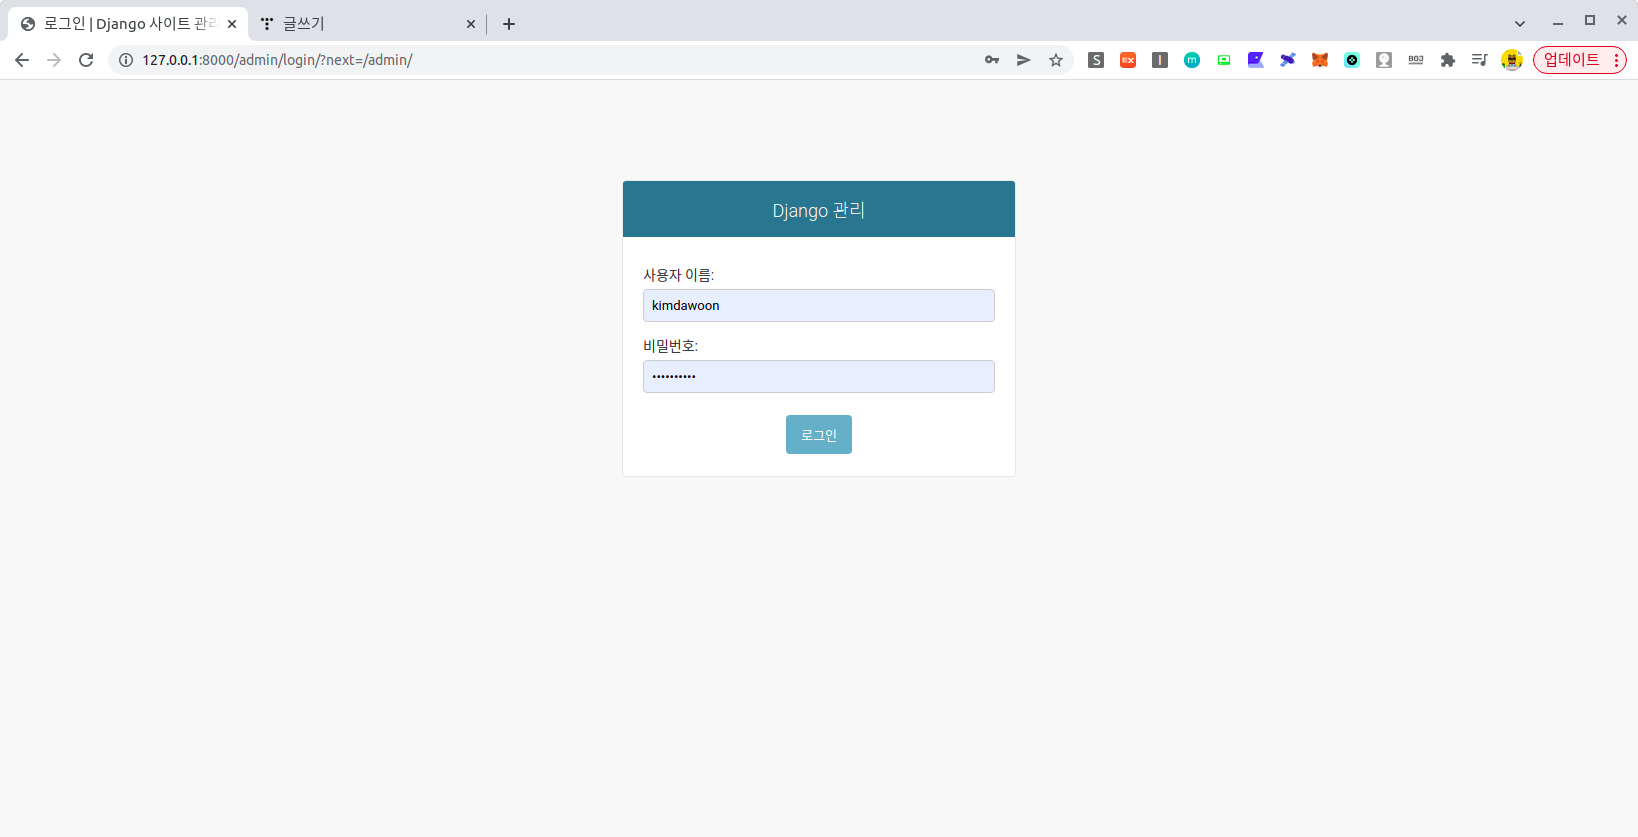Click the 비밀번호 label
Screen dimensions: 1638x837
coord(671,346)
